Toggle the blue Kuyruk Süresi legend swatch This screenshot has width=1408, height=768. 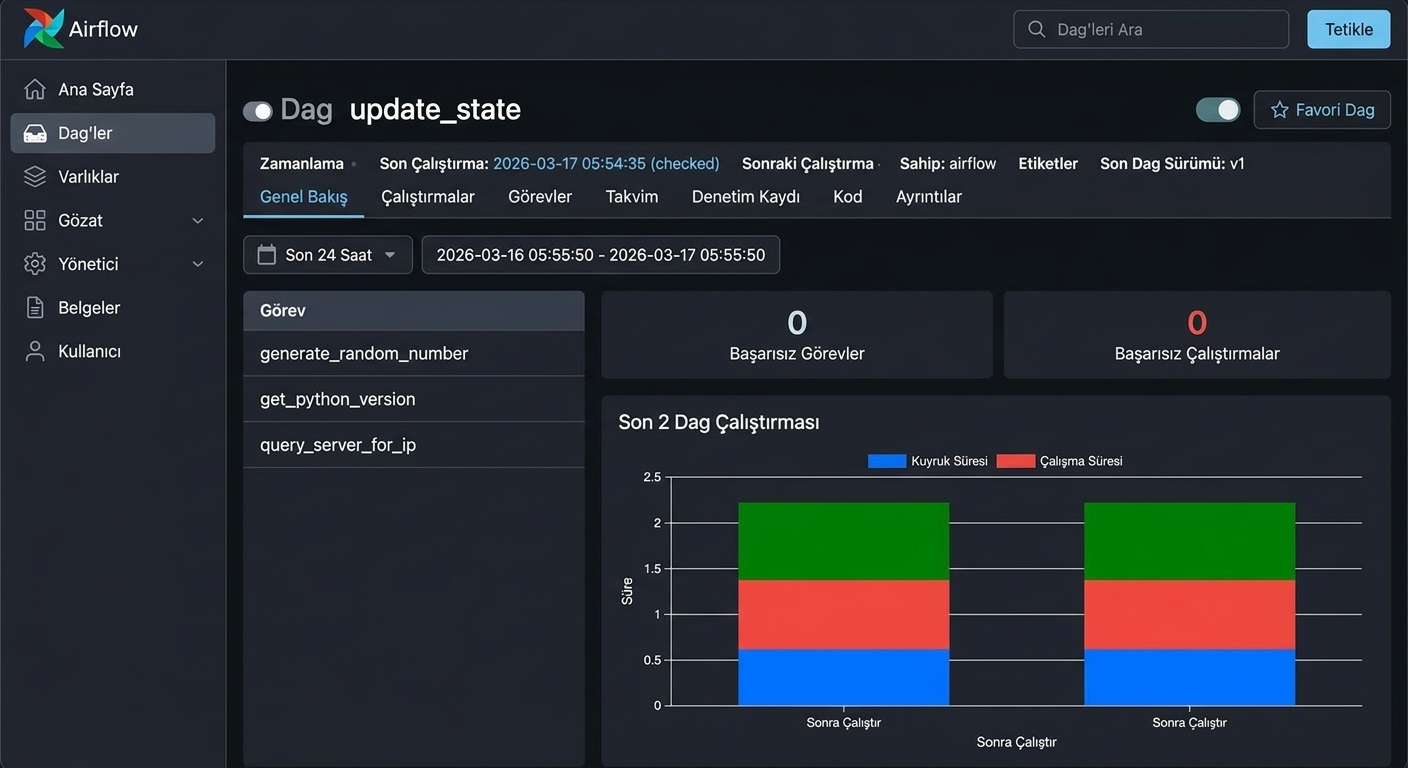pyautogui.click(x=887, y=461)
